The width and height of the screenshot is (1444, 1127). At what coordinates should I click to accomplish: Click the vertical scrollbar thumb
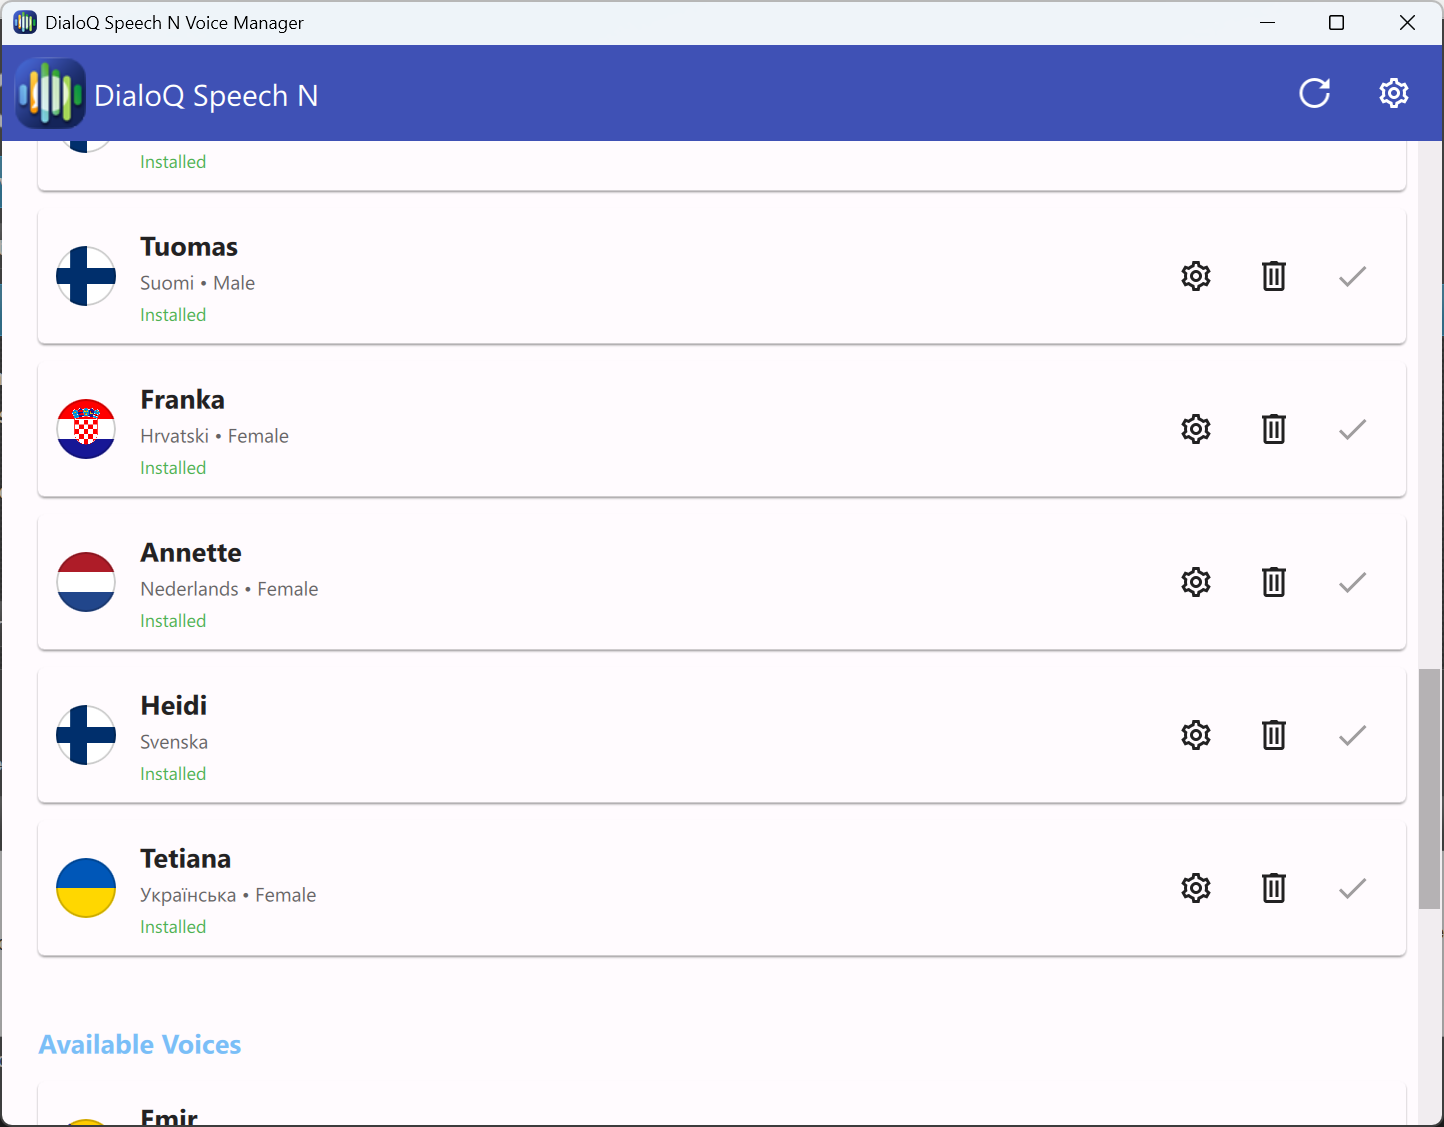click(1429, 789)
